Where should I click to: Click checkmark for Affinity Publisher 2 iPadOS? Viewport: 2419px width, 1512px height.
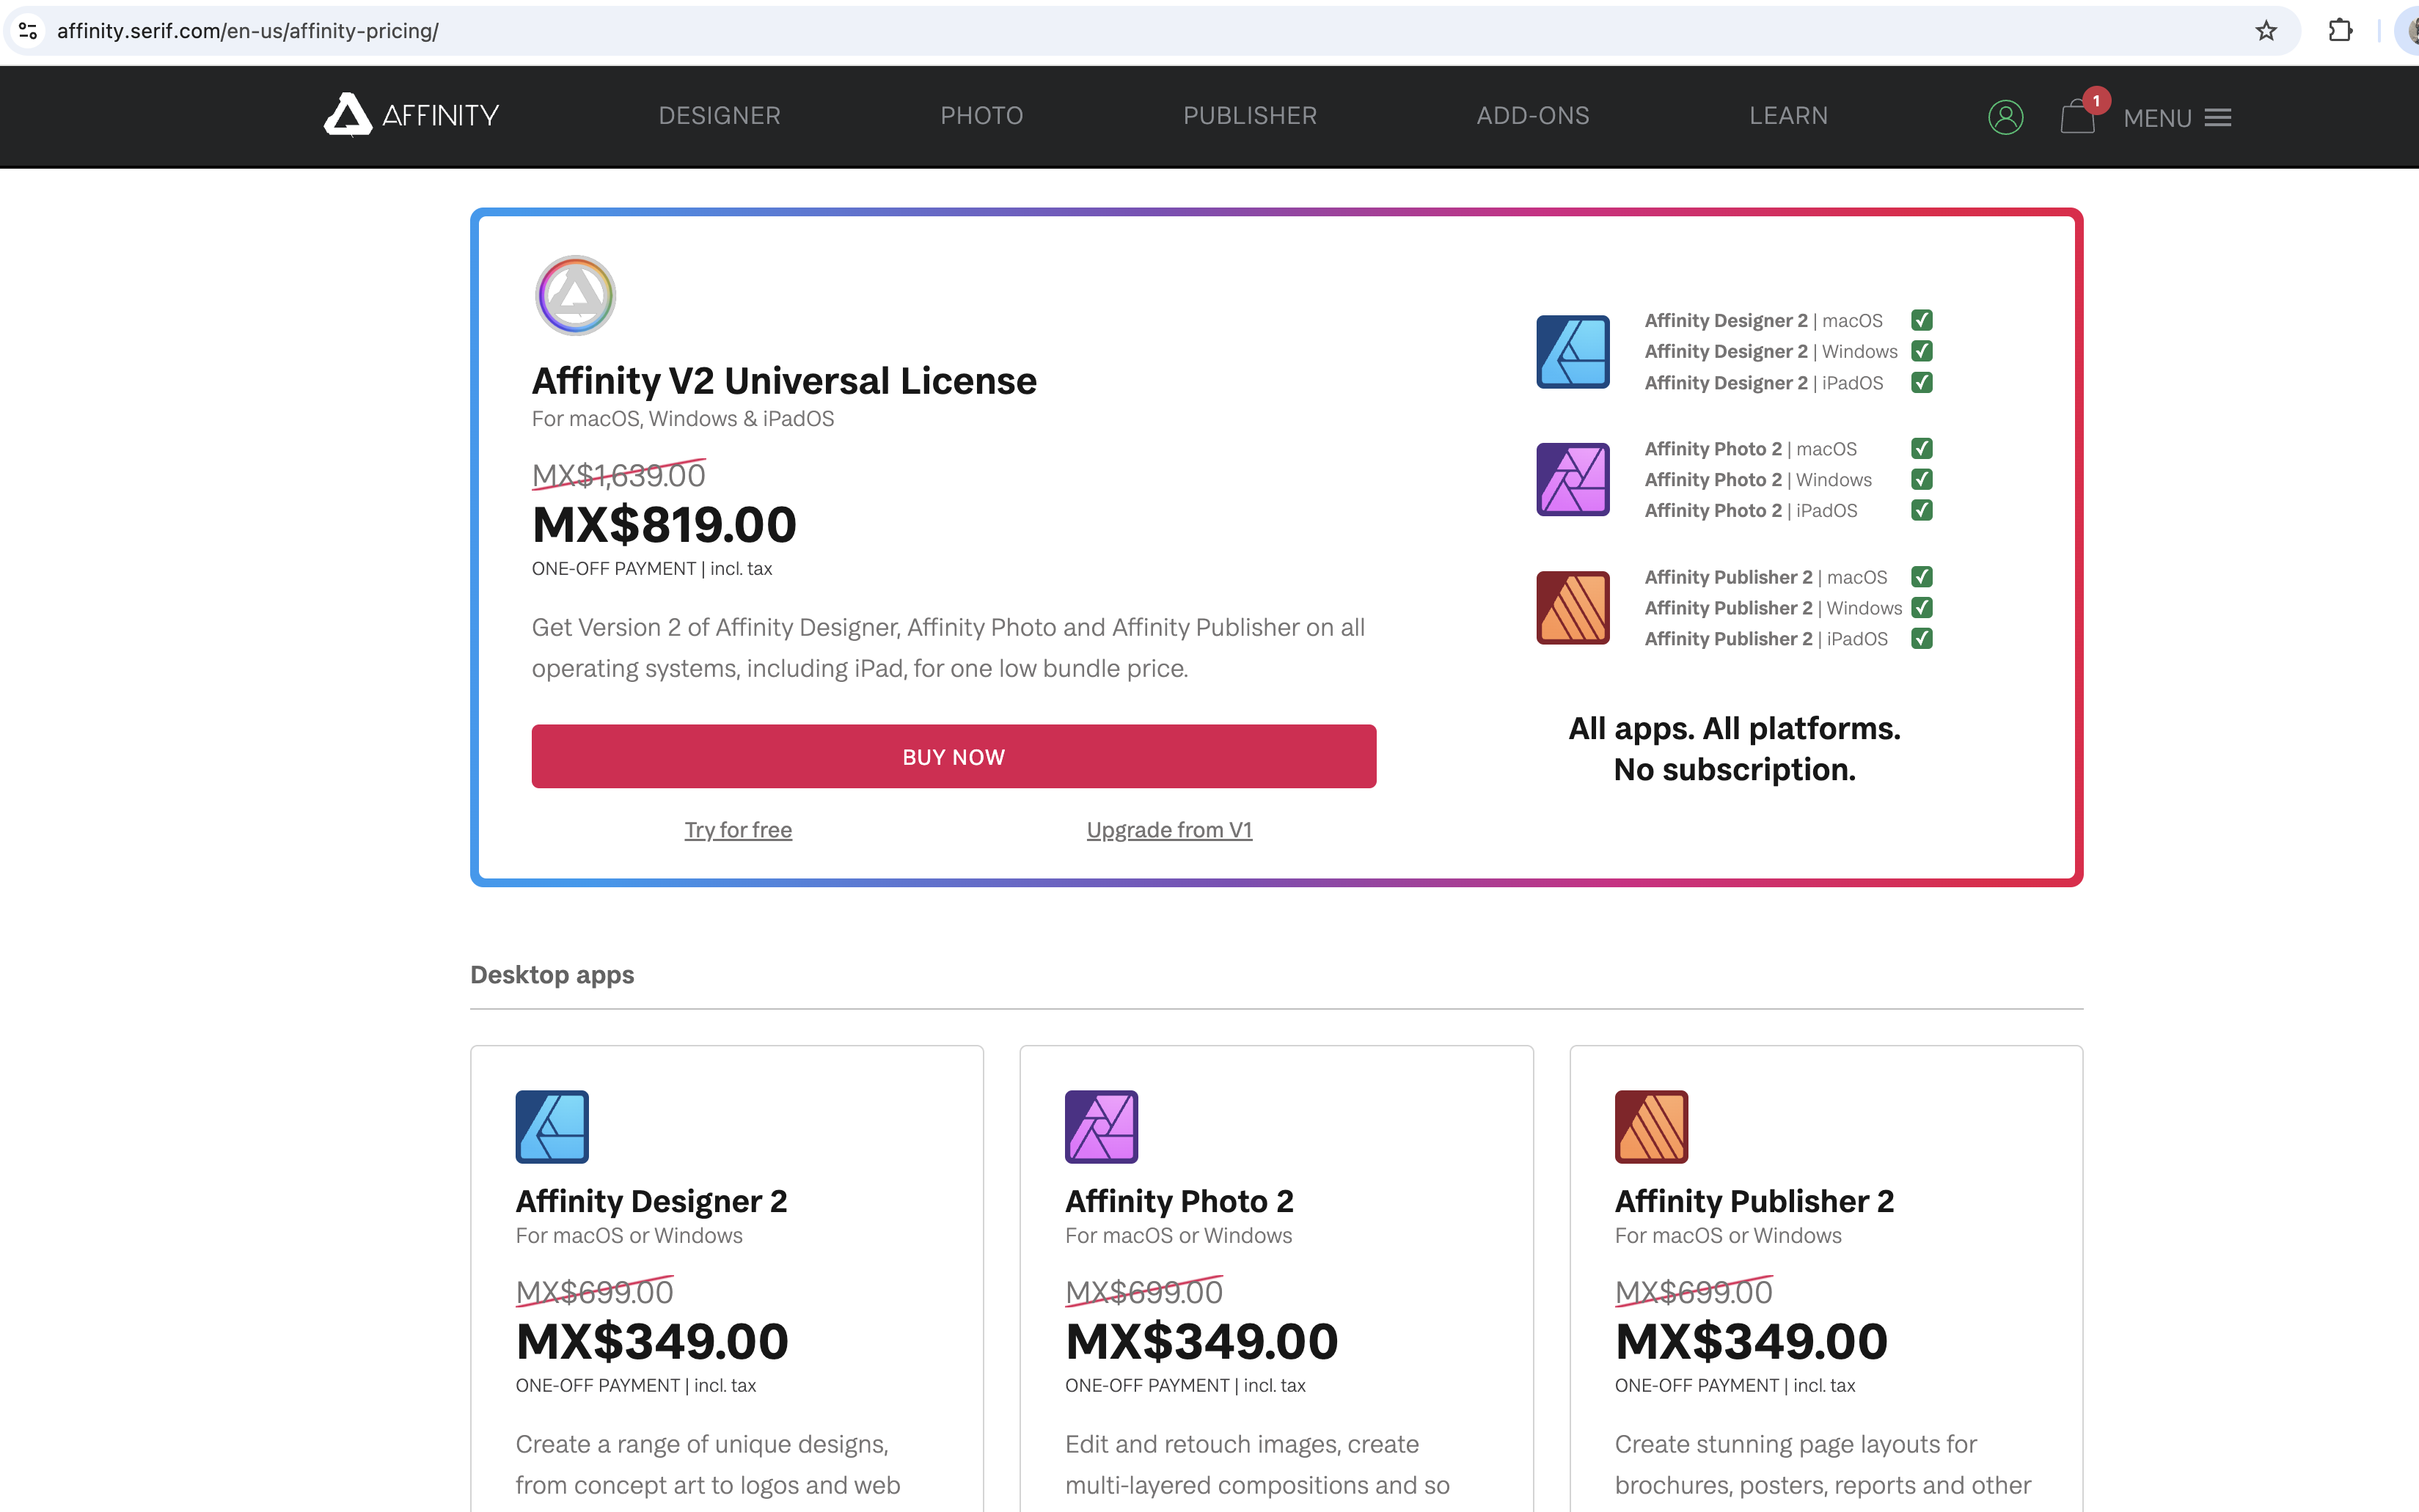1922,639
